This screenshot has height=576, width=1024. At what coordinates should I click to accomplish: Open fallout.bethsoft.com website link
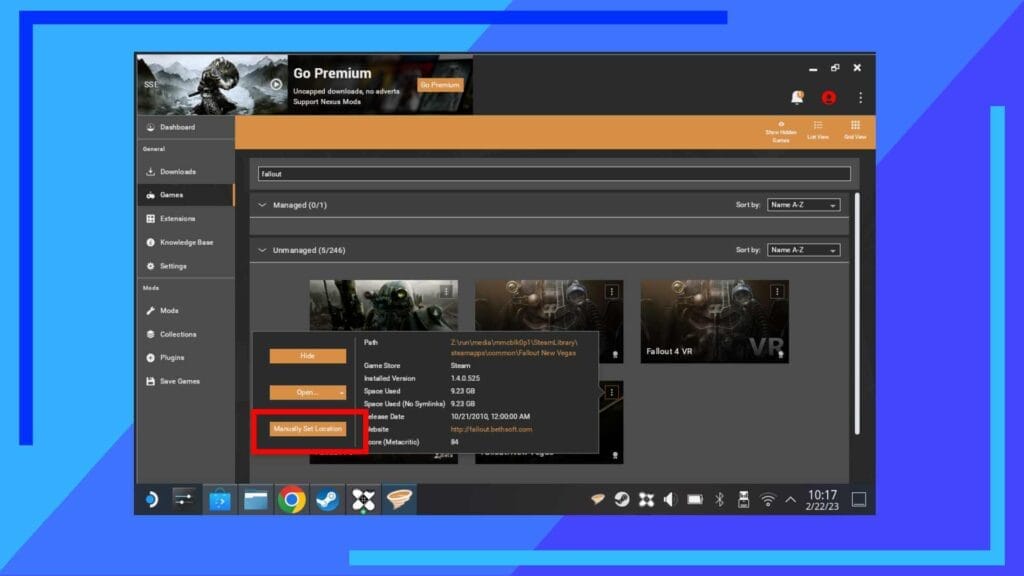(x=491, y=430)
